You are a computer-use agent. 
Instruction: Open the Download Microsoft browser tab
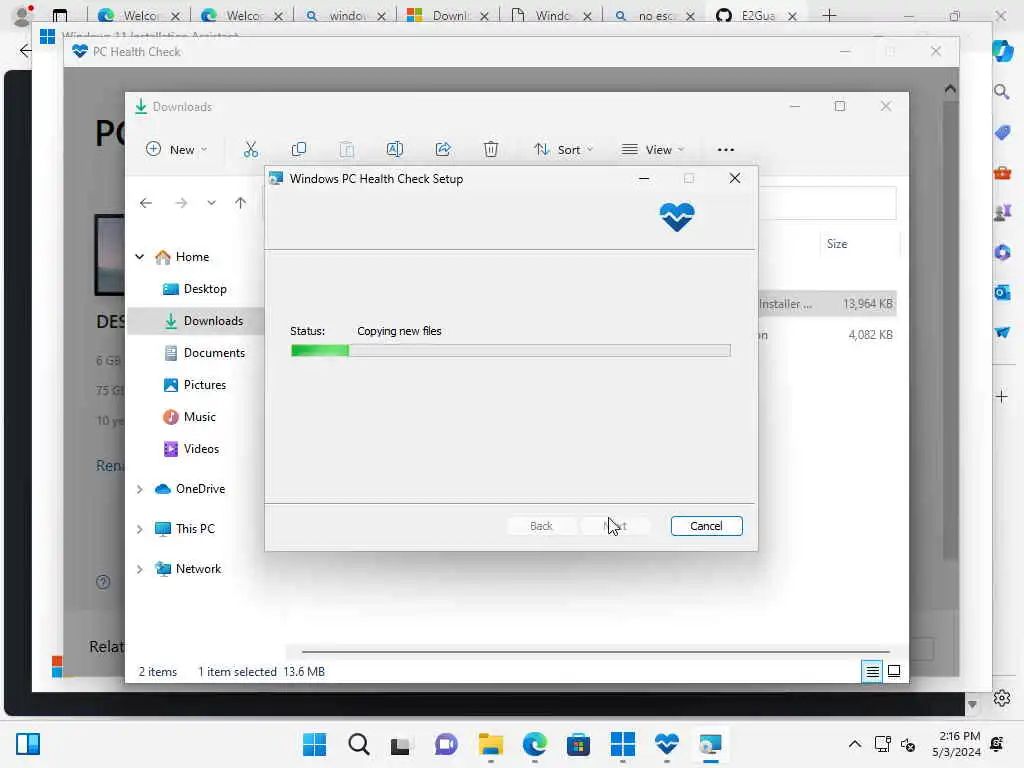pos(449,15)
